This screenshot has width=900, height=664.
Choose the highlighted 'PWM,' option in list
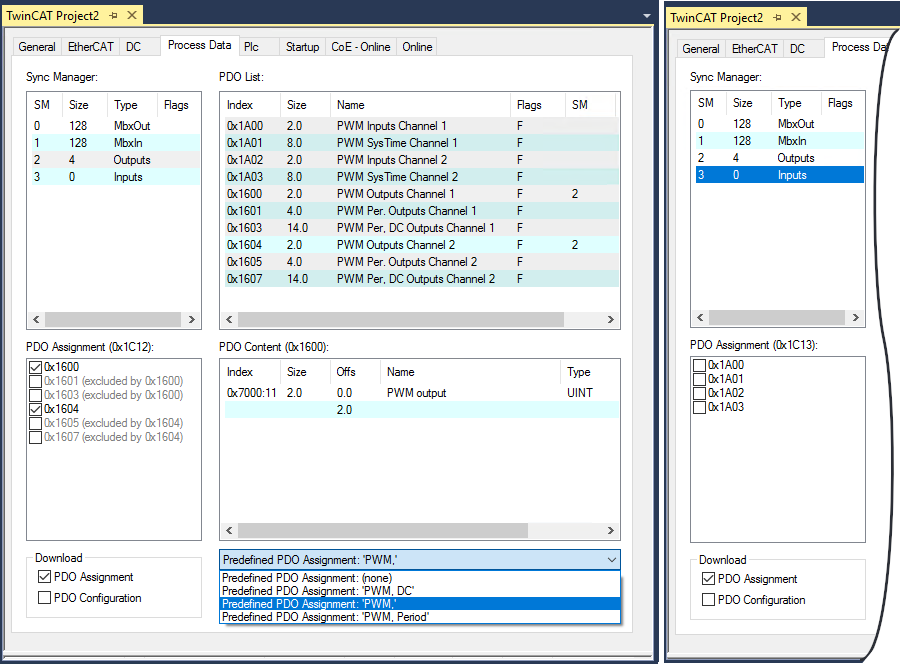click(x=420, y=604)
